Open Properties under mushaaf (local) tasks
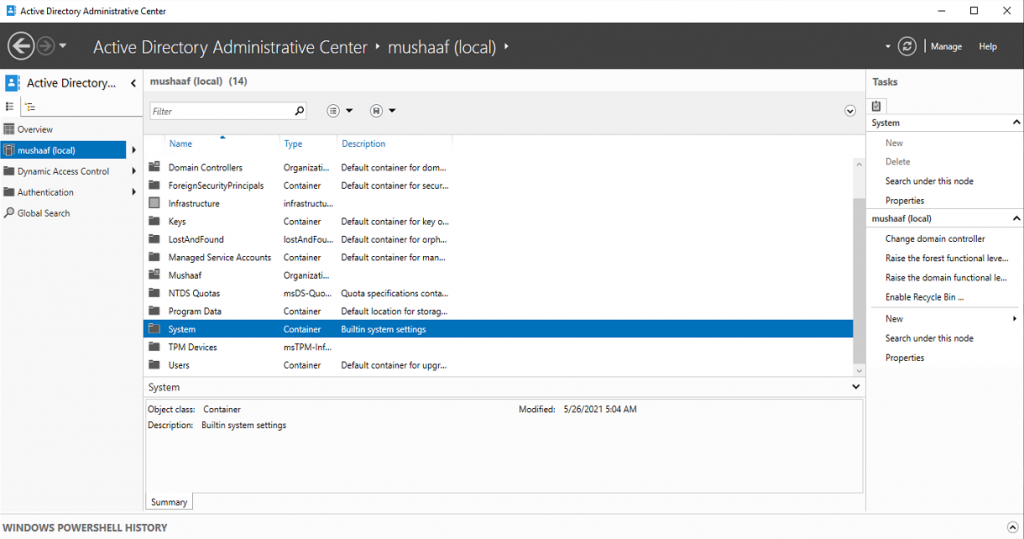Viewport: 1024px width, 539px height. tap(904, 357)
